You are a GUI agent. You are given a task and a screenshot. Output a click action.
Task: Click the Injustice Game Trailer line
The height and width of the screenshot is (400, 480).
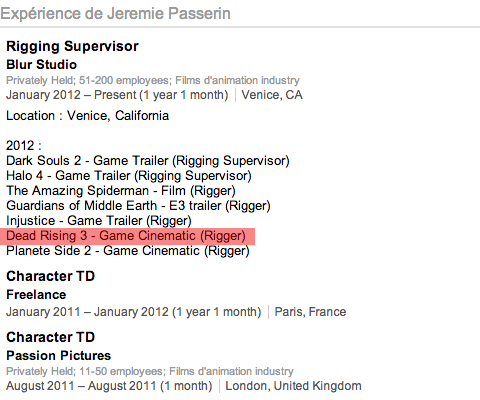(x=99, y=221)
